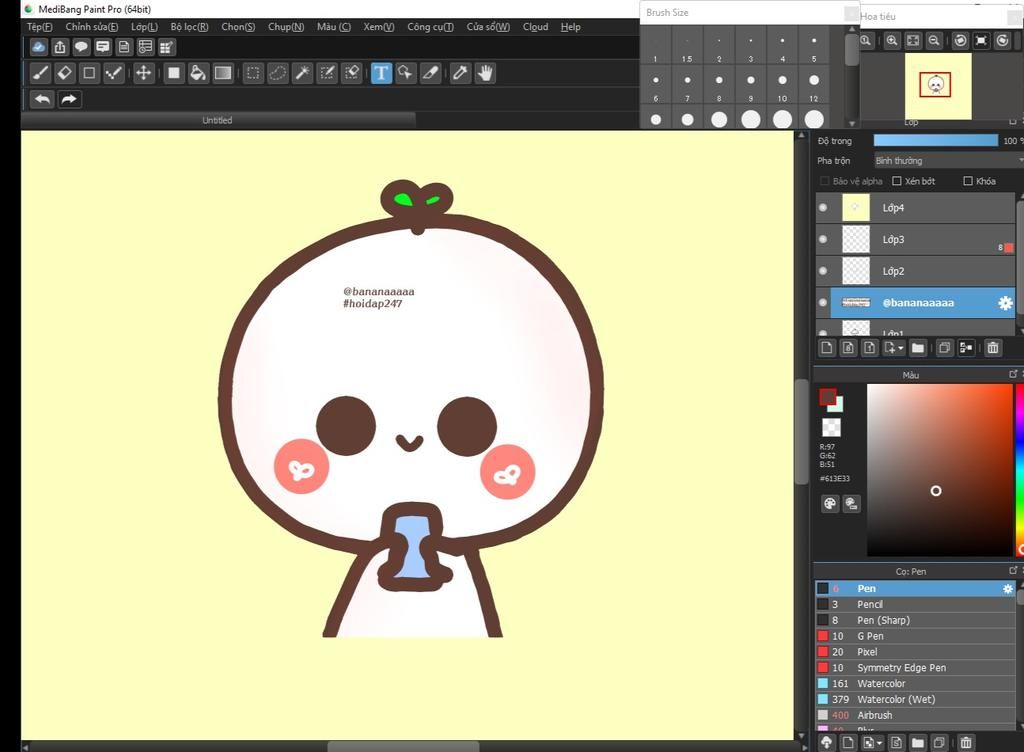
Task: Select the rectangular Selection tool
Action: click(253, 73)
